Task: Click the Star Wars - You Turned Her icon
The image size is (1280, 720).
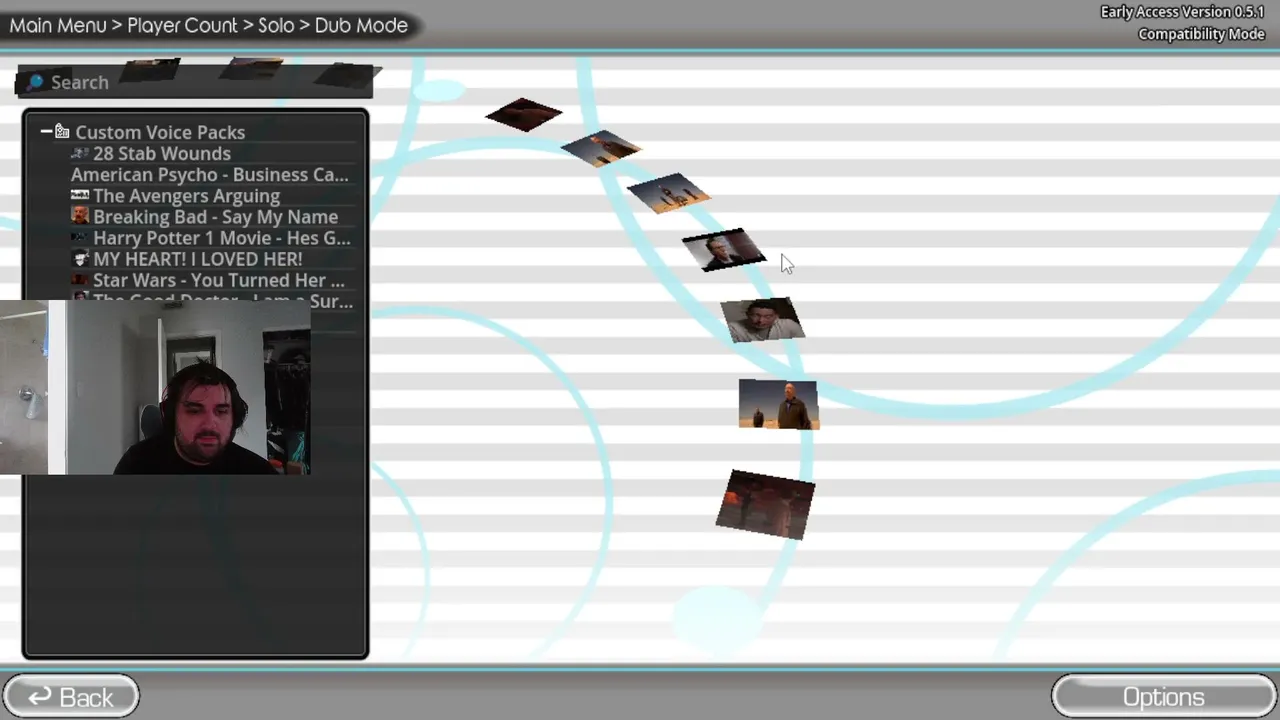Action: pos(80,280)
